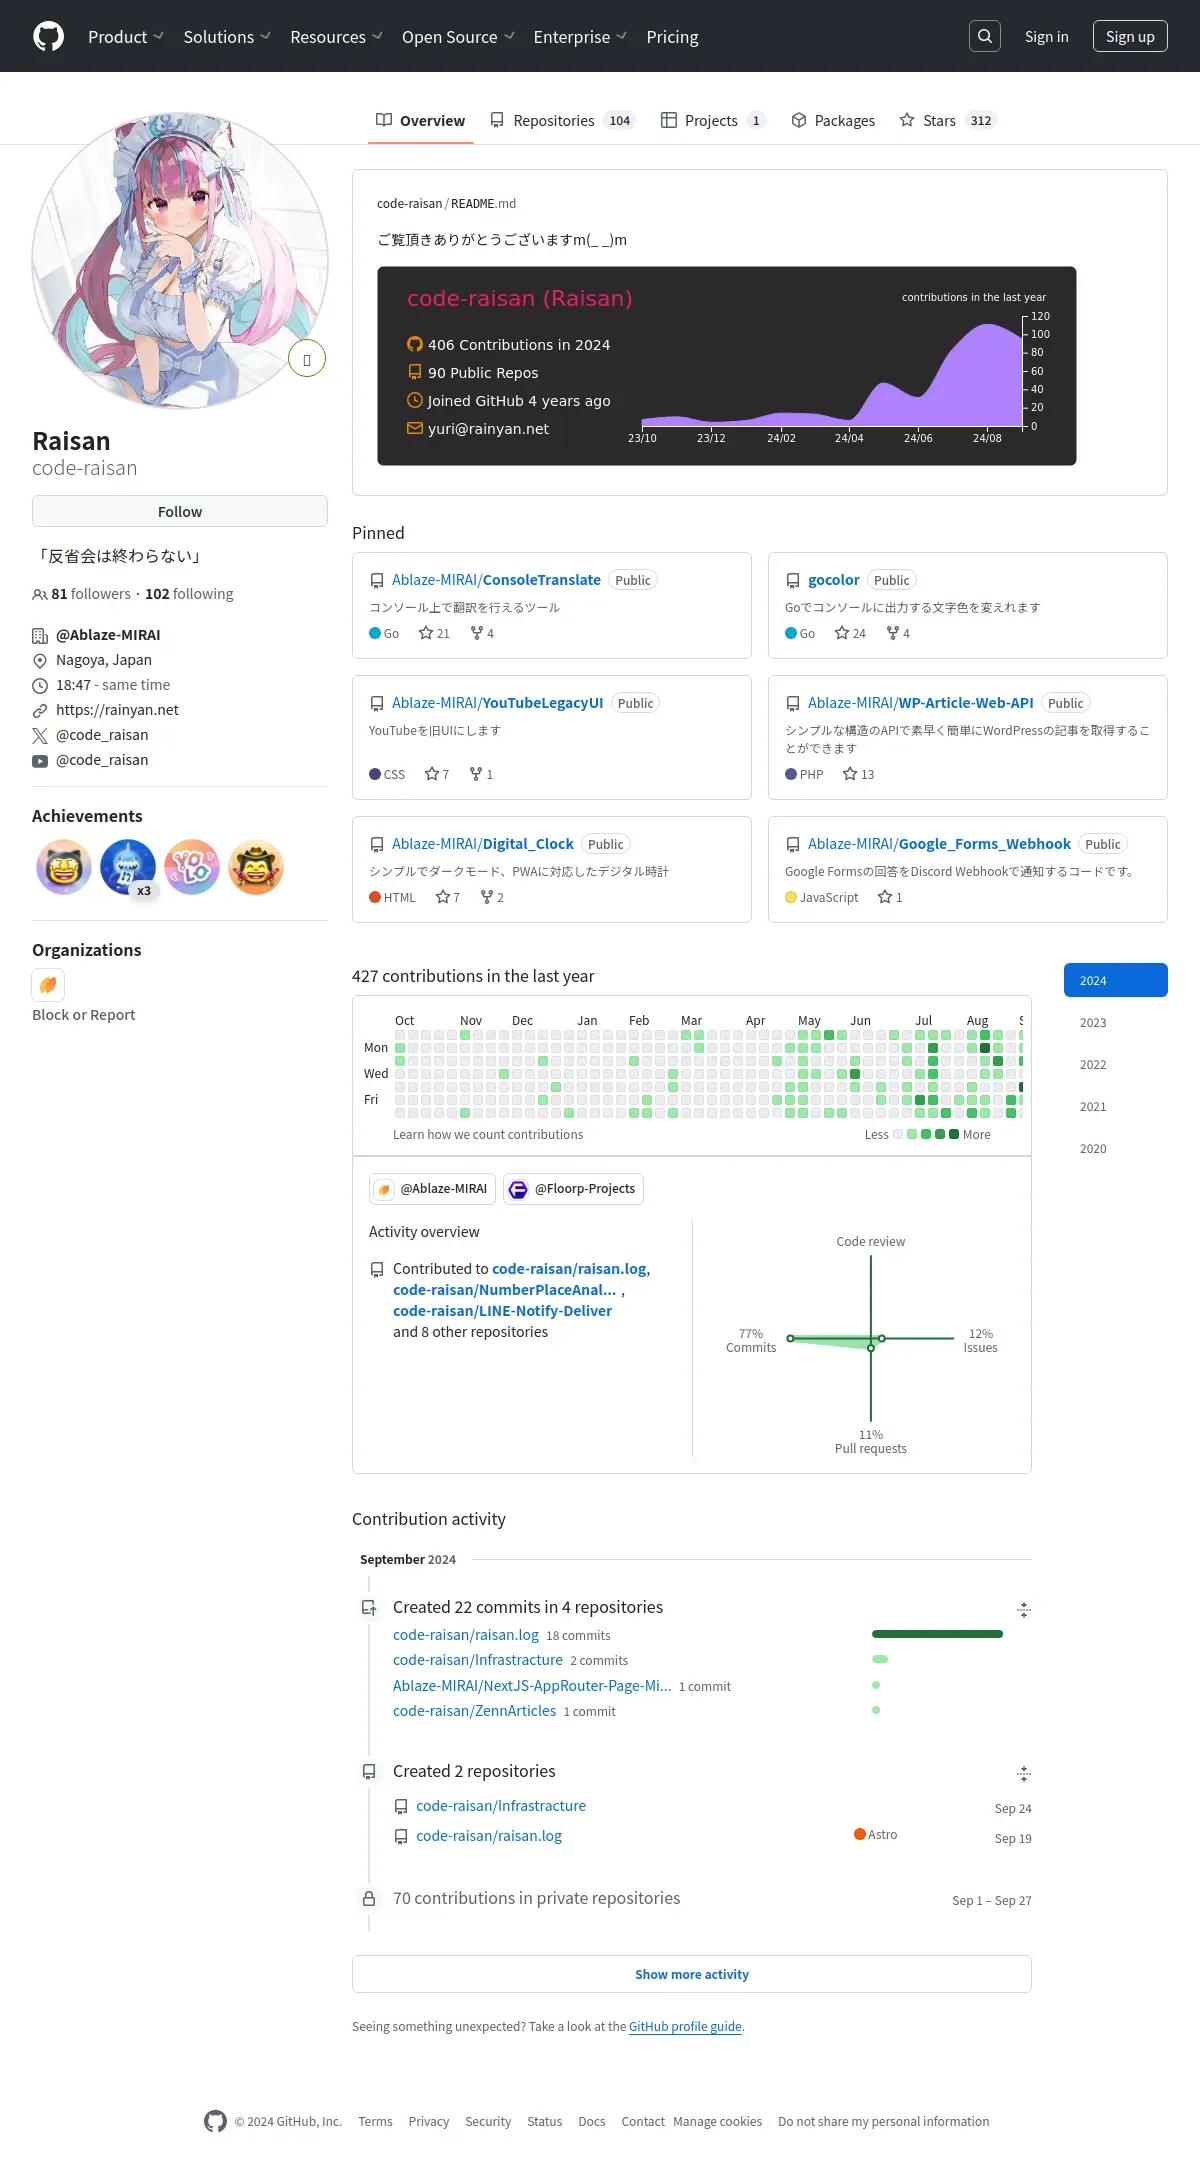Open the GitHub homepage logo
This screenshot has width=1200, height=2174.
[x=48, y=36]
